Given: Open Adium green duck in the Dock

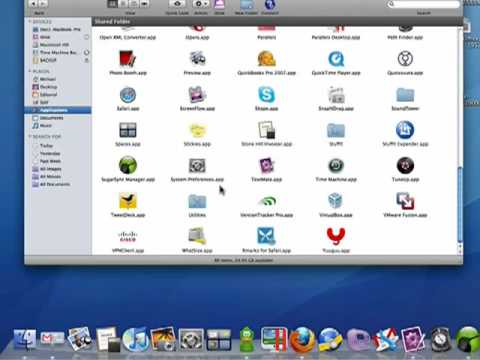Looking at the screenshot, I should click(x=247, y=339).
